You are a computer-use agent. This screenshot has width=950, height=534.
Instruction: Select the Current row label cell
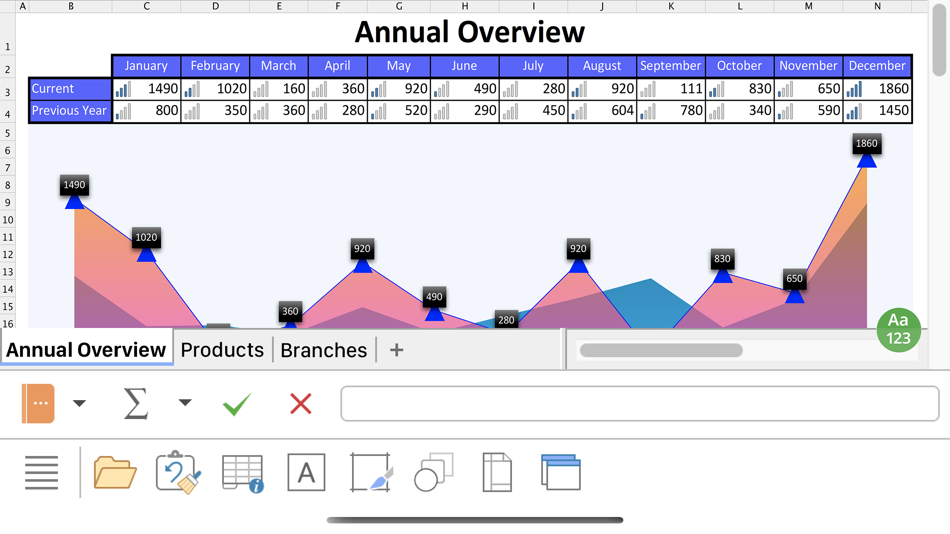click(x=70, y=88)
